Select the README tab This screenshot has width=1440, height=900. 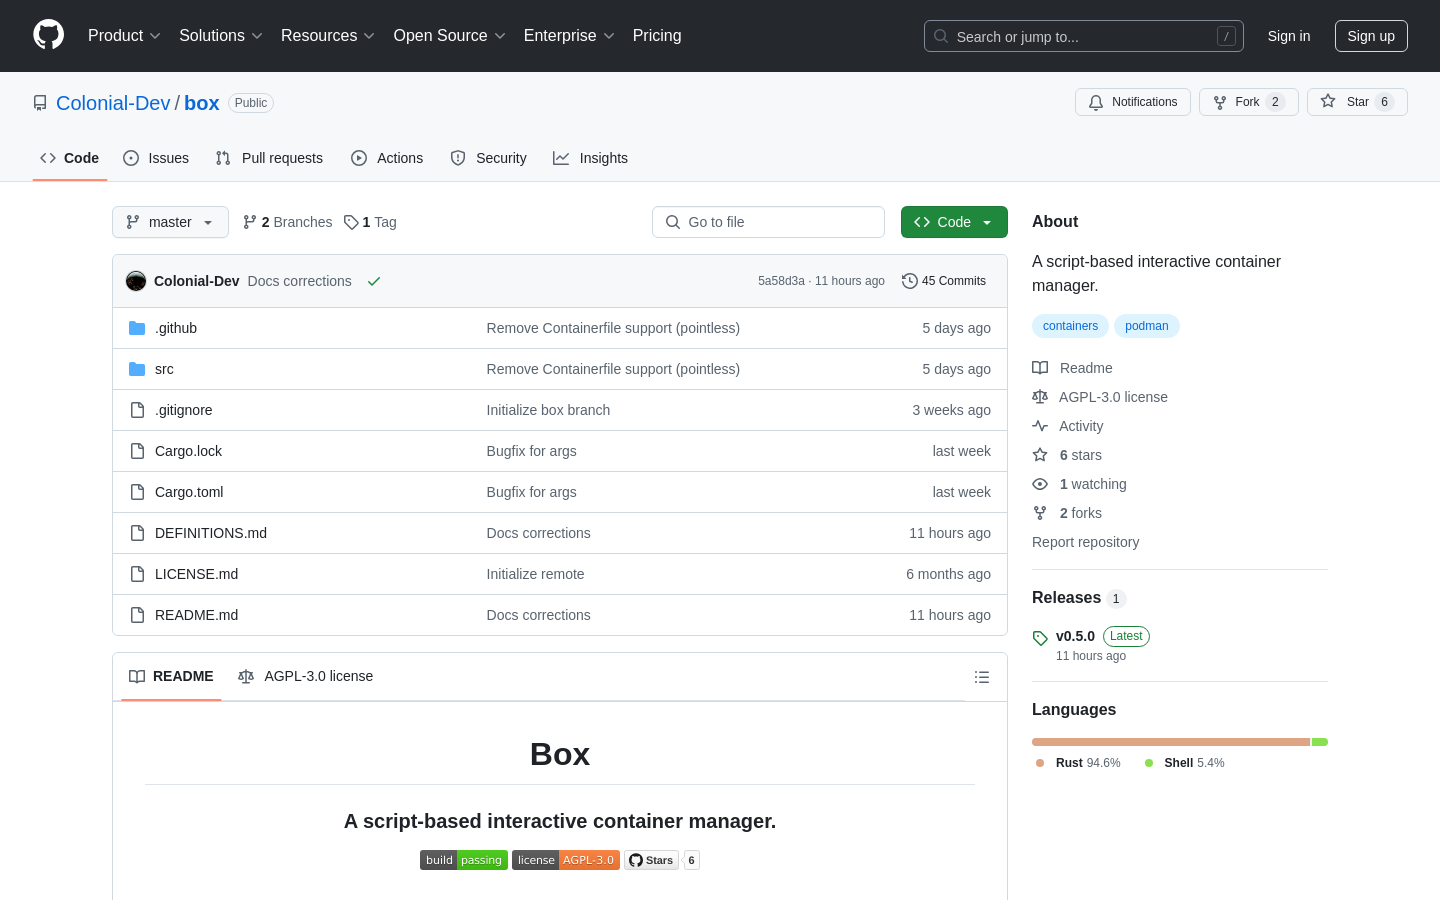(x=171, y=677)
